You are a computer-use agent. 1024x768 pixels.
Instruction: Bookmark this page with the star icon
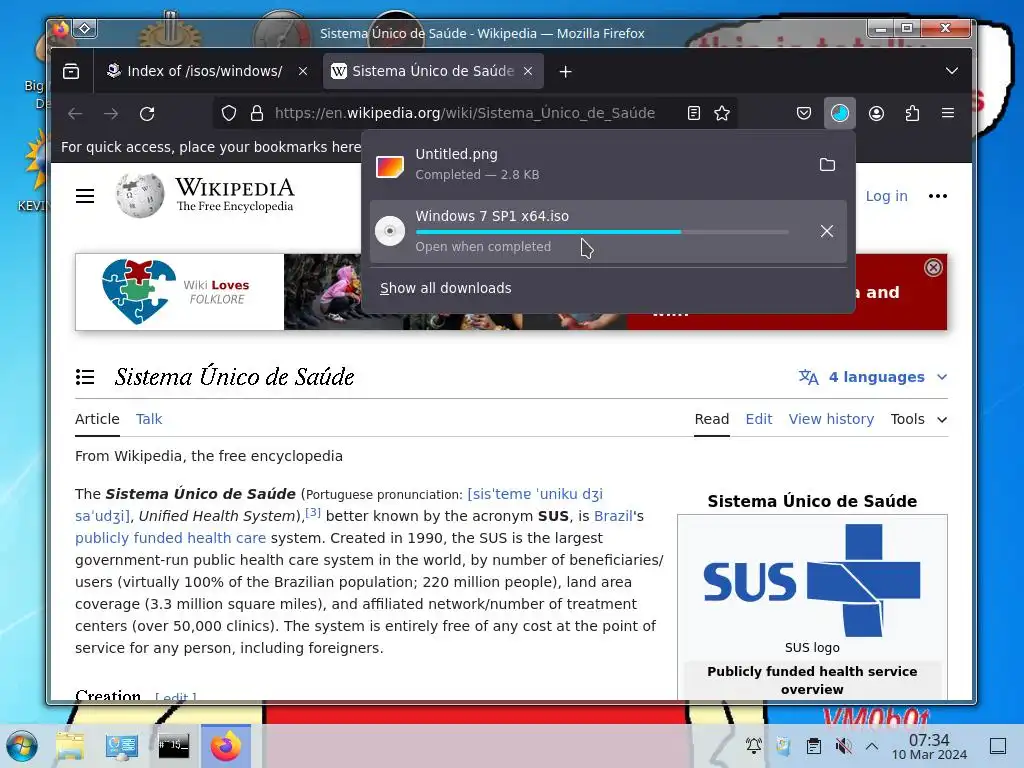(722, 114)
